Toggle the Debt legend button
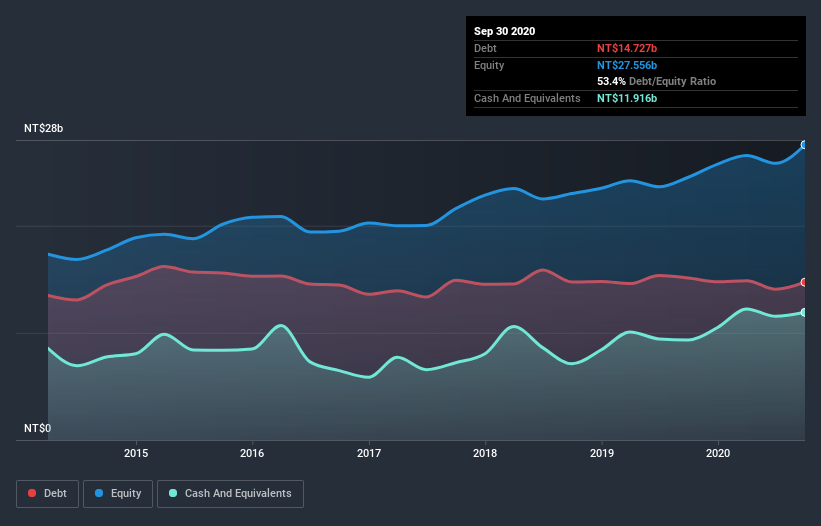Screen dimensions: 821x526 coord(47,494)
